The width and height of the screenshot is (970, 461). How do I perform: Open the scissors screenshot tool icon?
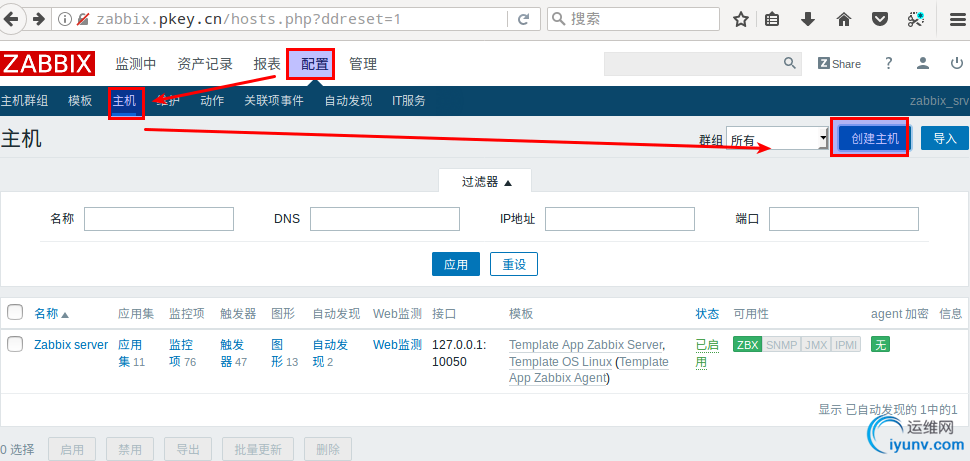pyautogui.click(x=916, y=19)
